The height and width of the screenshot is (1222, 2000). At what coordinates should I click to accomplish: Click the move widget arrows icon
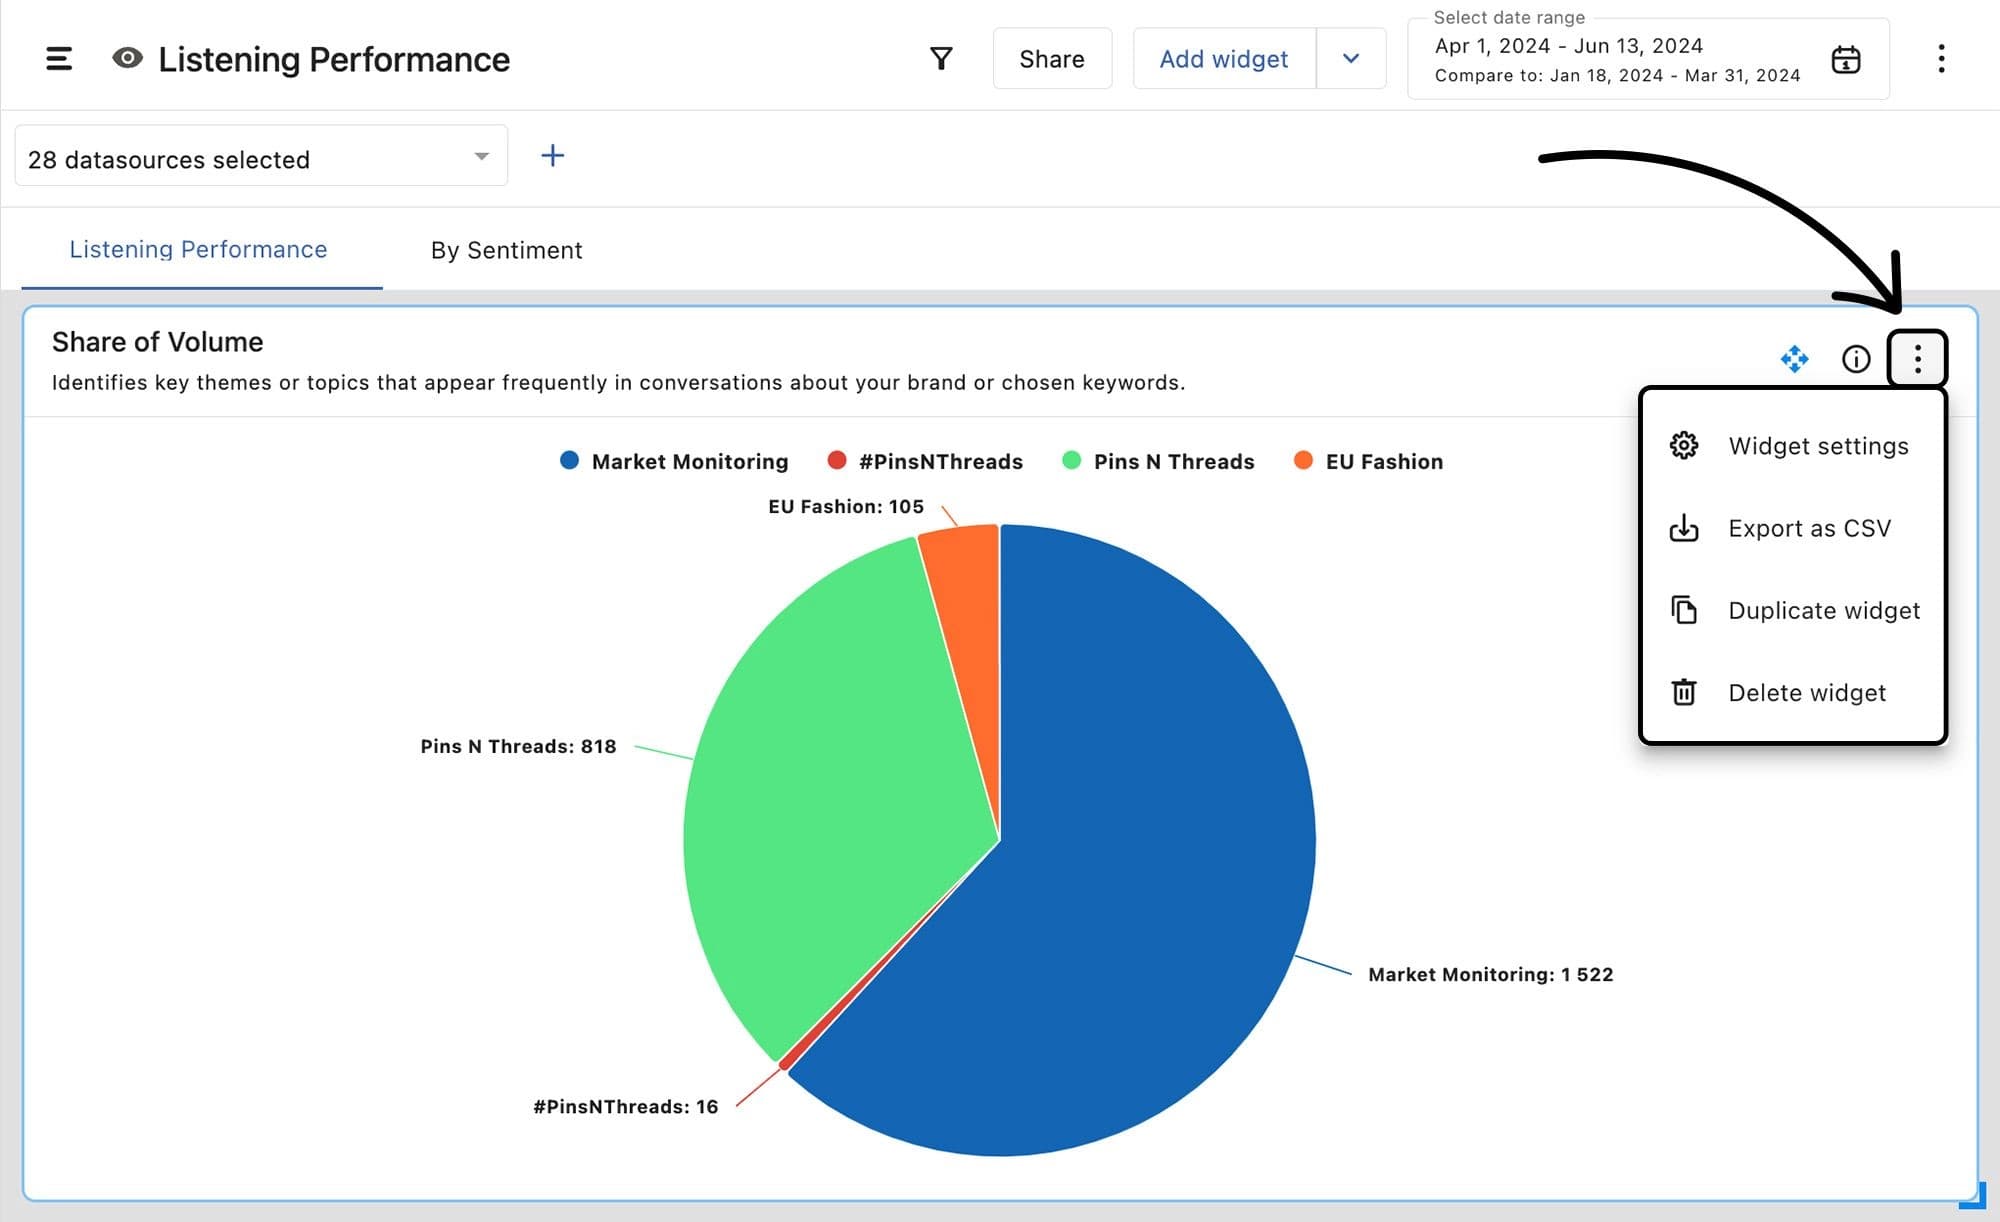pyautogui.click(x=1795, y=358)
